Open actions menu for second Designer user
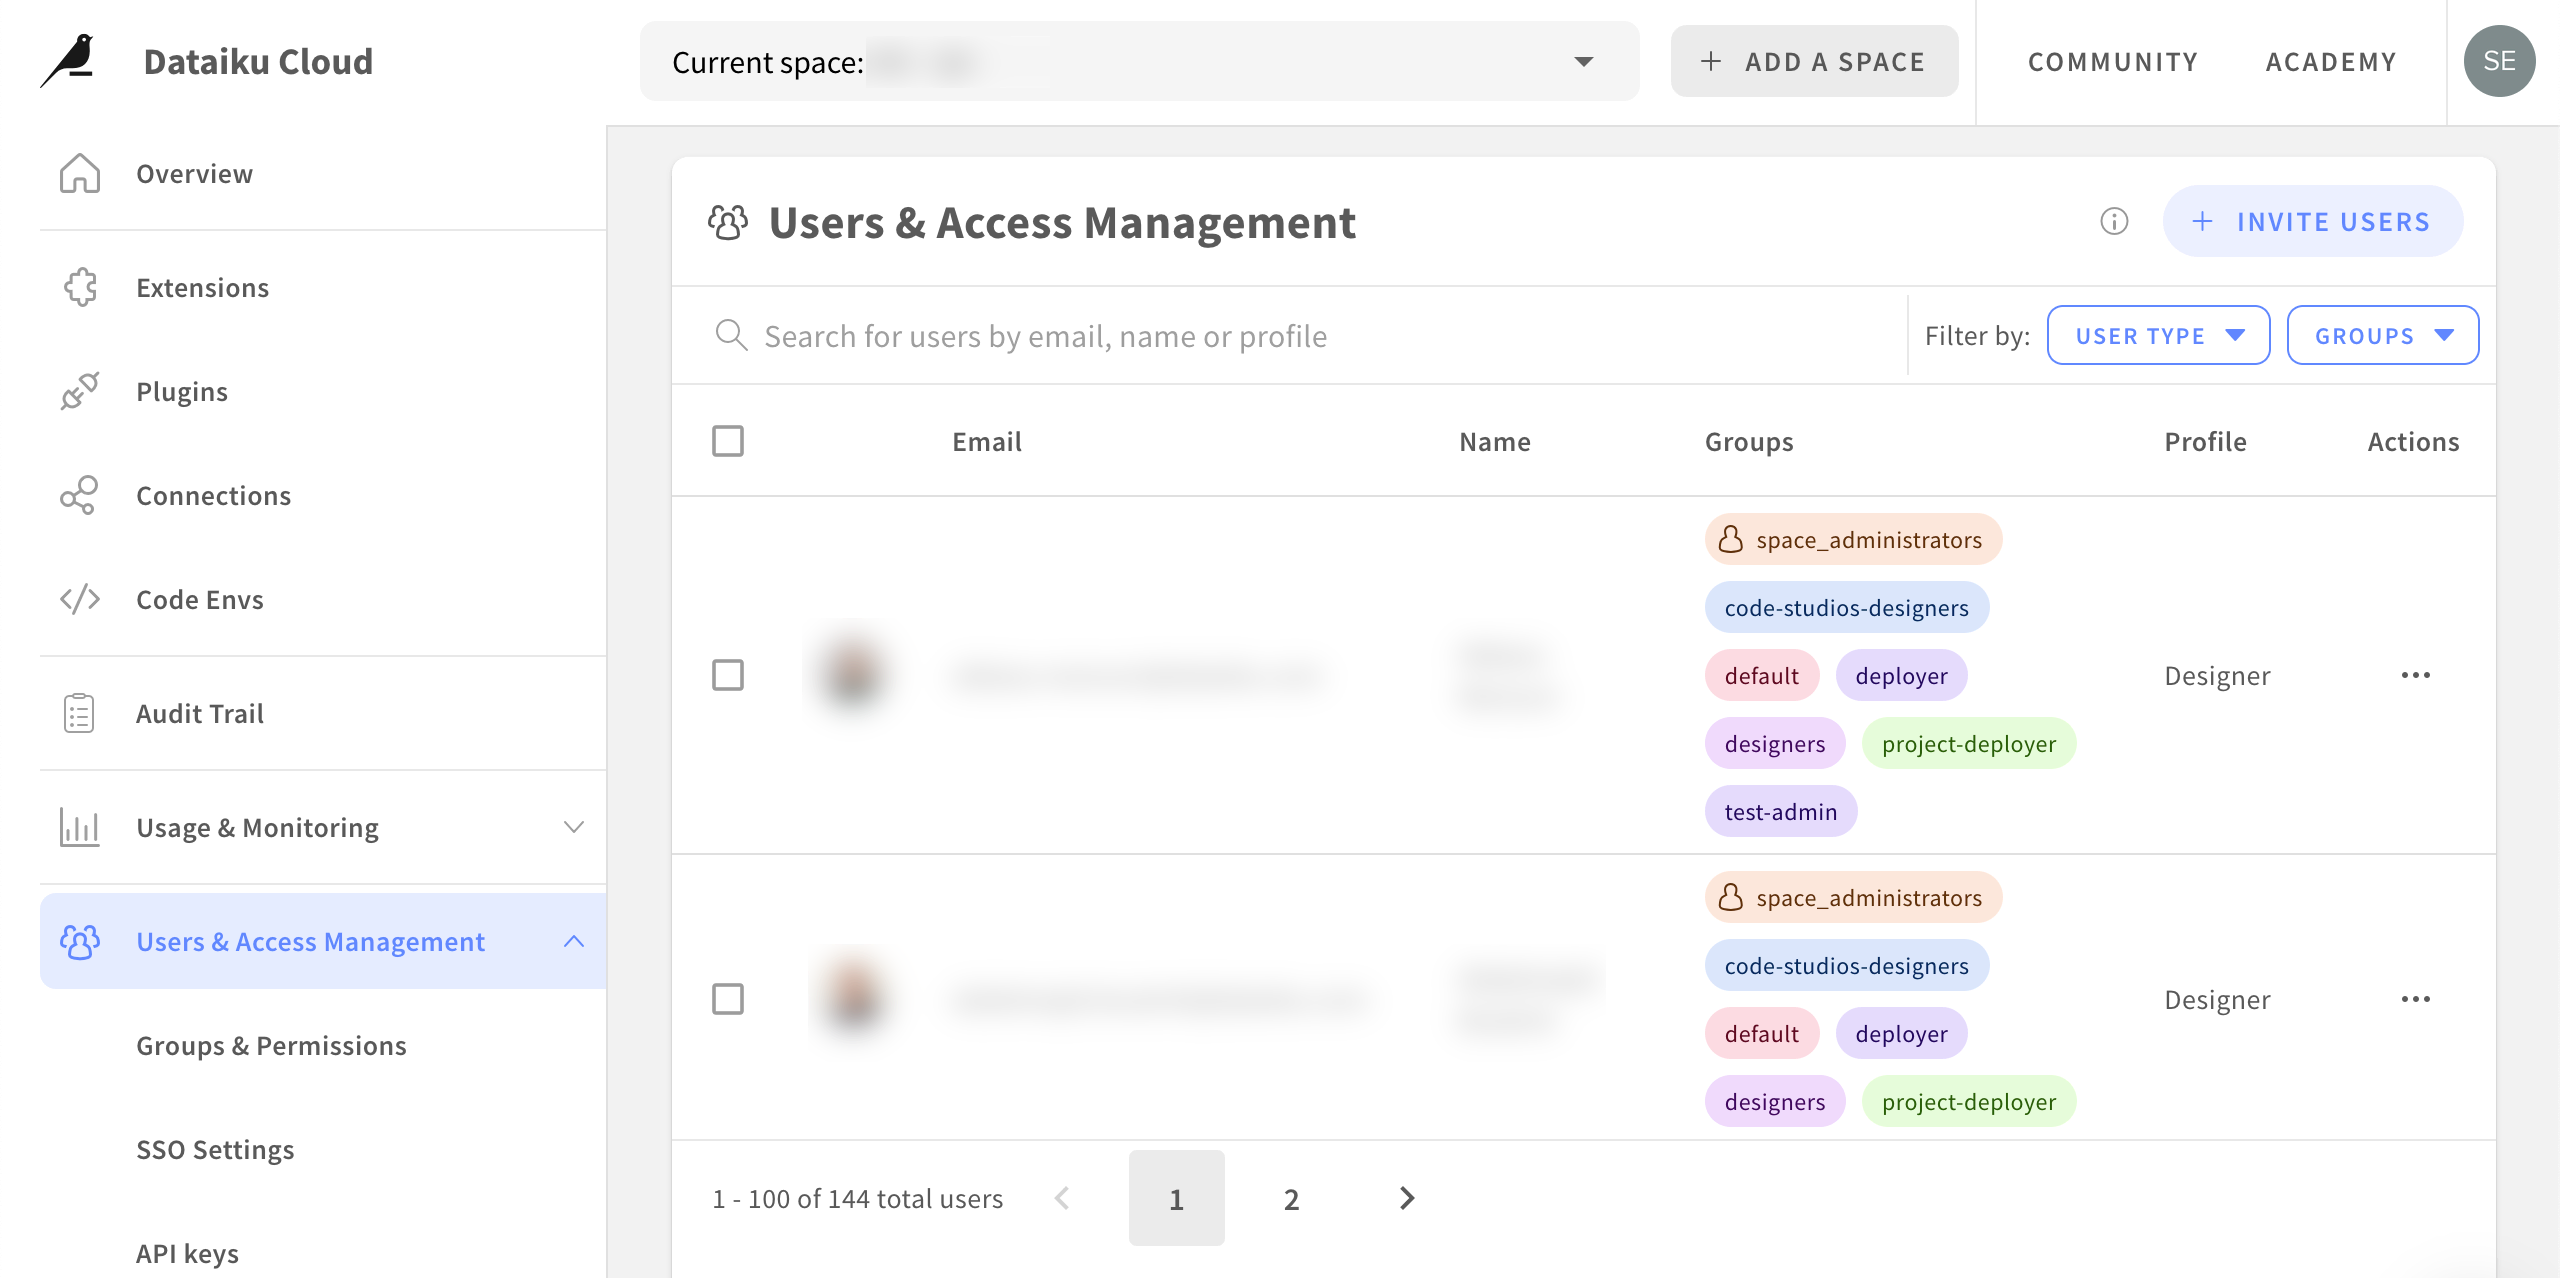This screenshot has width=2560, height=1278. click(x=2415, y=999)
